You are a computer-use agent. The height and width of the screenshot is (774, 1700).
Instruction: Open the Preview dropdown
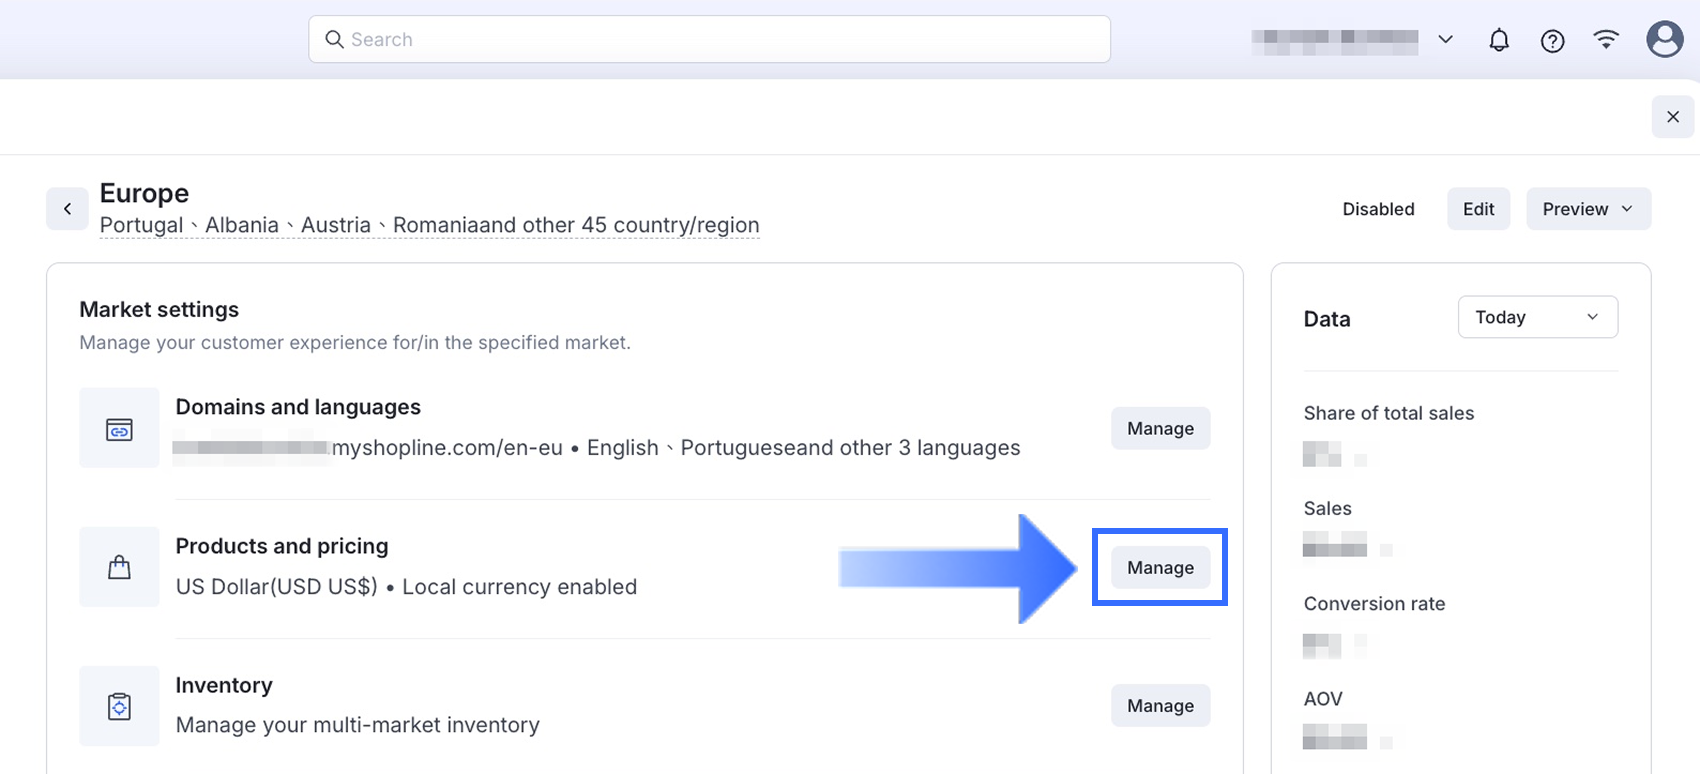click(x=1588, y=209)
